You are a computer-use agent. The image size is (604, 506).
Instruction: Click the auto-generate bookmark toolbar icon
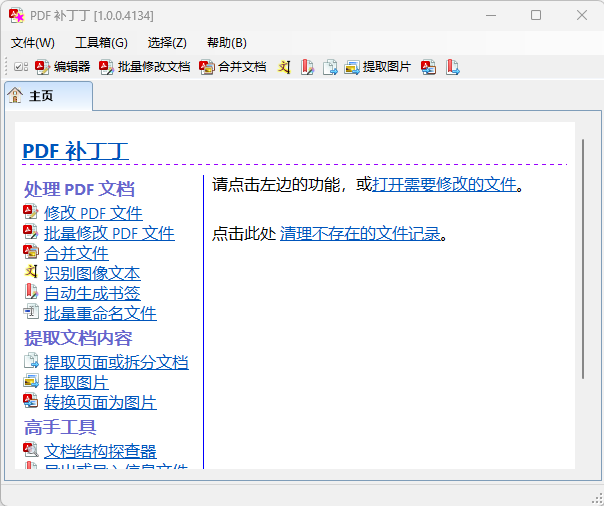307,67
